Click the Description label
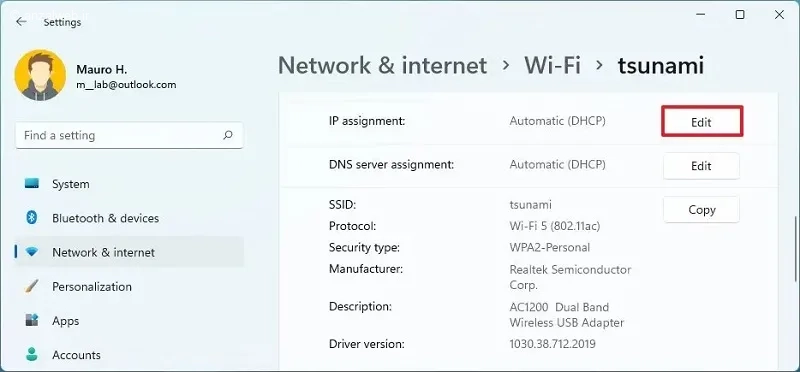Image resolution: width=800 pixels, height=372 pixels. [x=360, y=307]
